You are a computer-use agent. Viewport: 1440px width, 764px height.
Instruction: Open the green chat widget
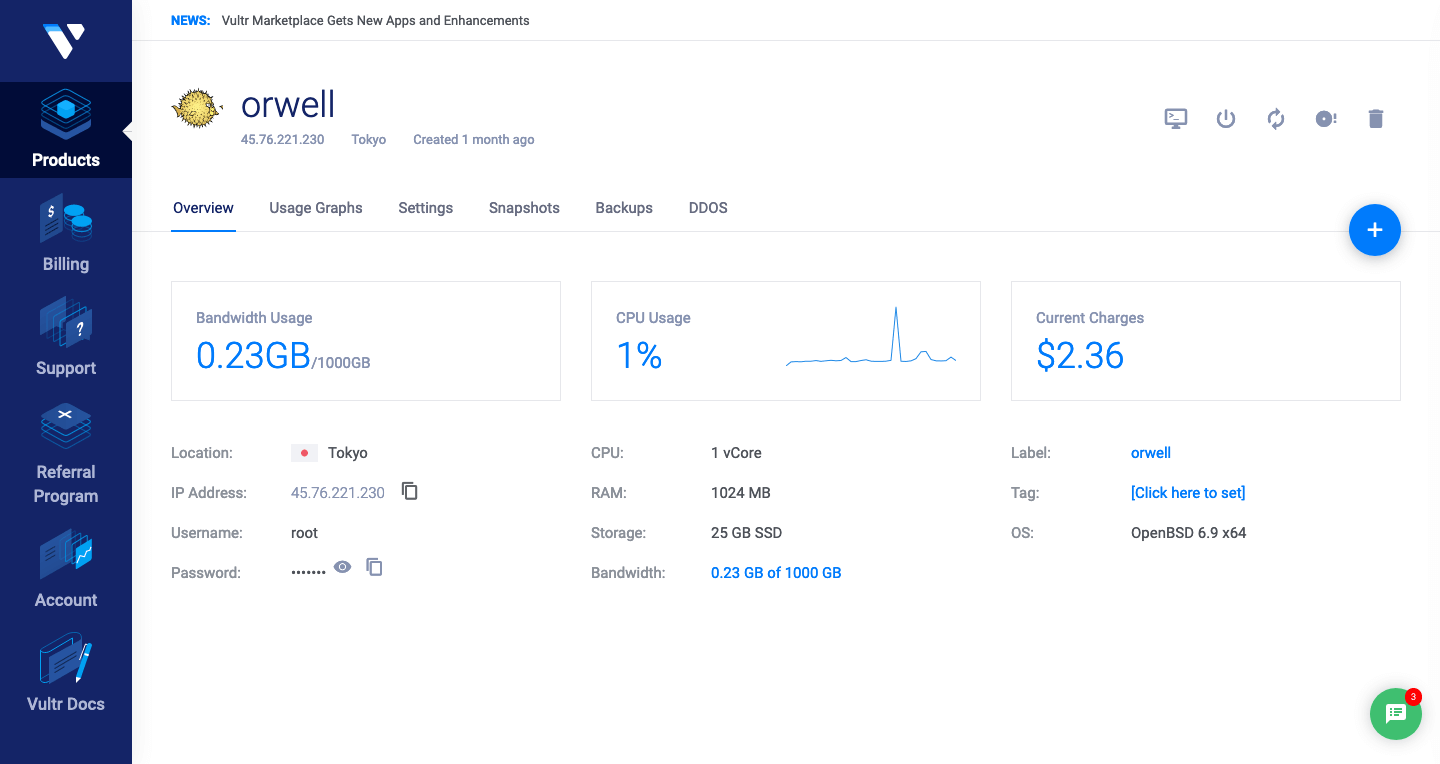point(1396,714)
